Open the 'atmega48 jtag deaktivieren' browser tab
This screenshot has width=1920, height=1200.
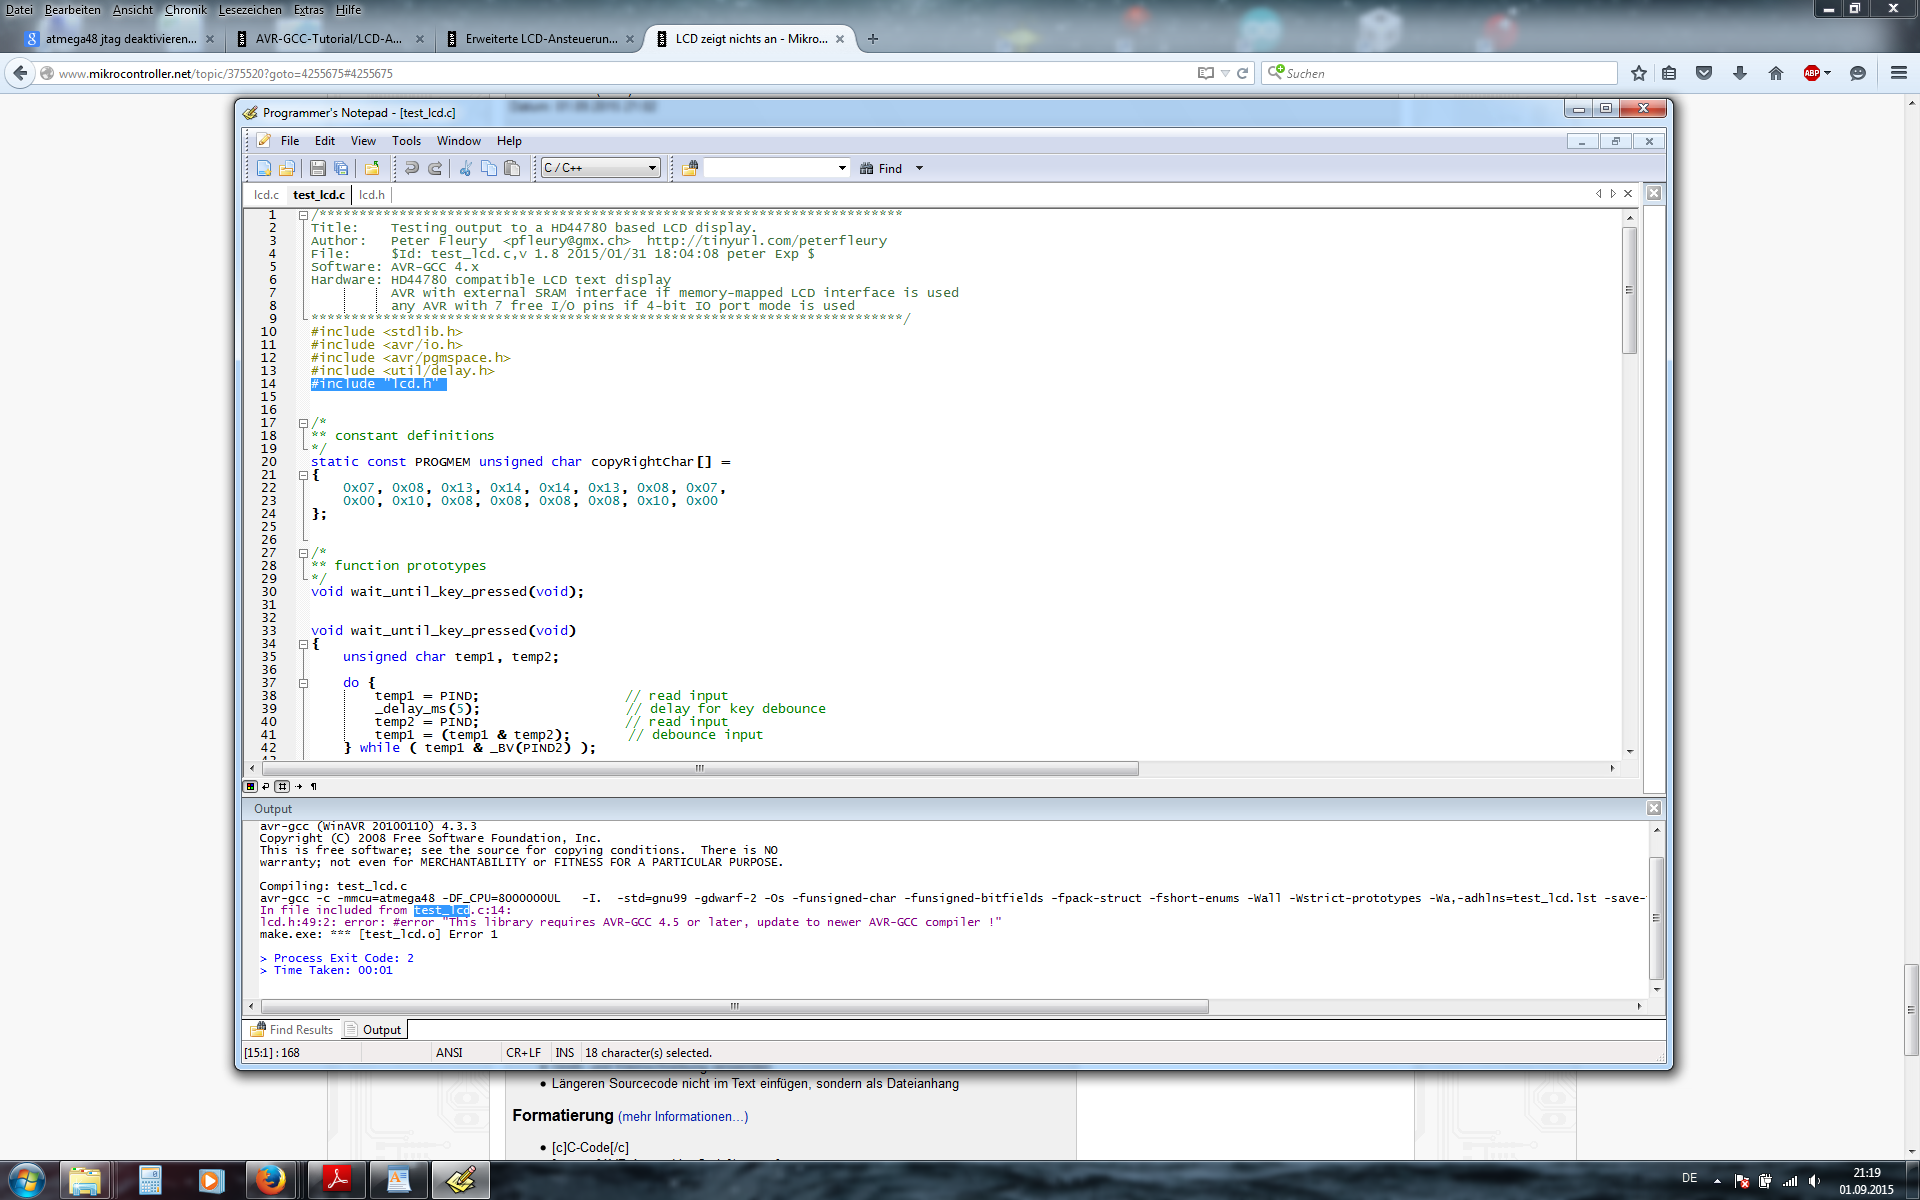(120, 39)
